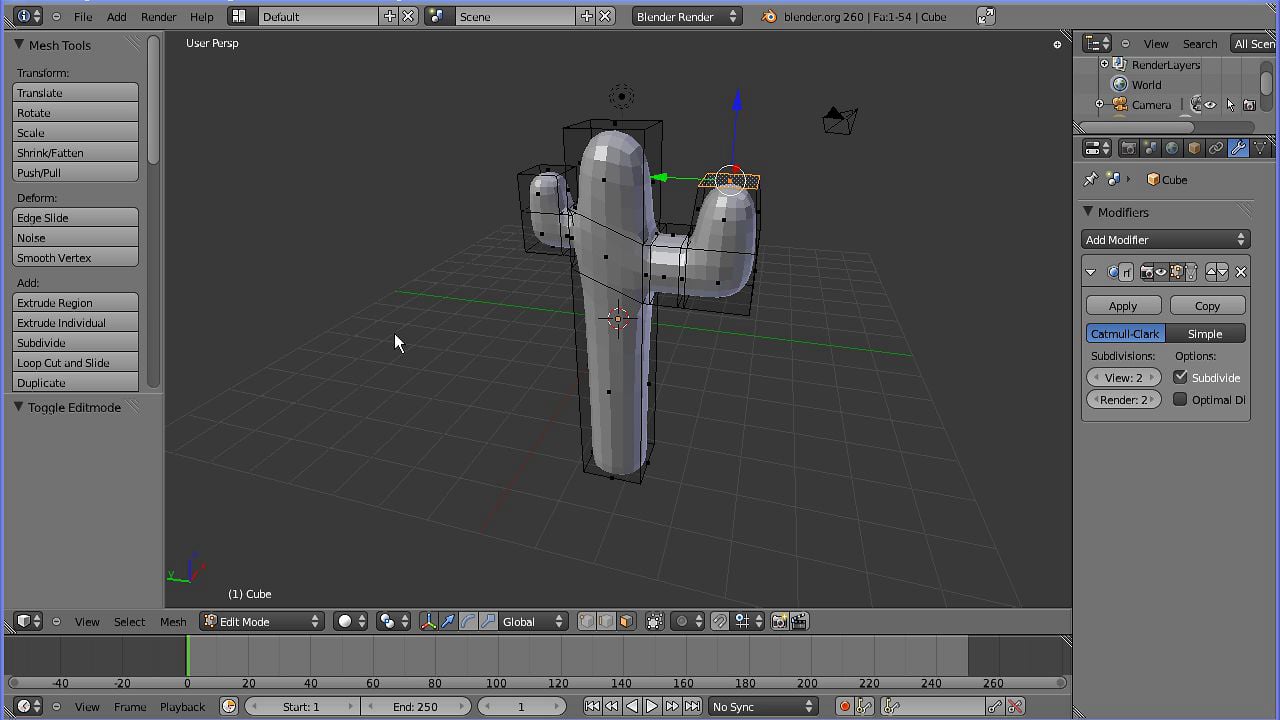Screen dimensions: 1280x720
Task: Open Blender Render engine dropdown
Action: [x=687, y=16]
